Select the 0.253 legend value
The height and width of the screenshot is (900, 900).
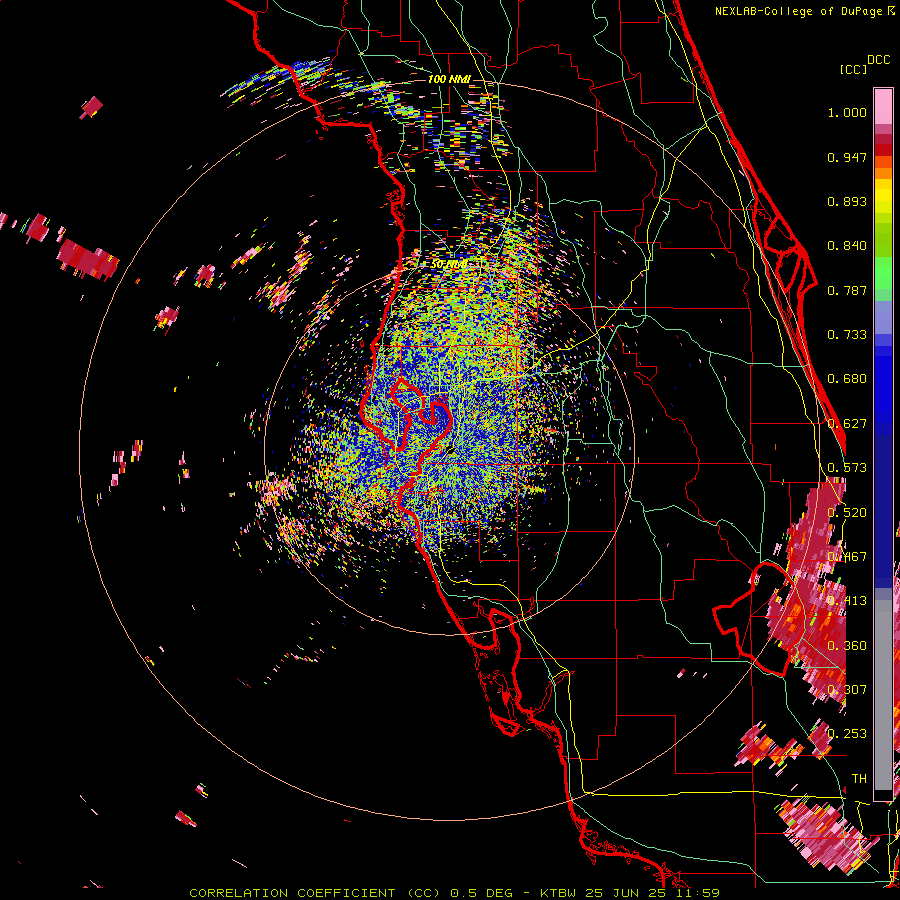847,734
